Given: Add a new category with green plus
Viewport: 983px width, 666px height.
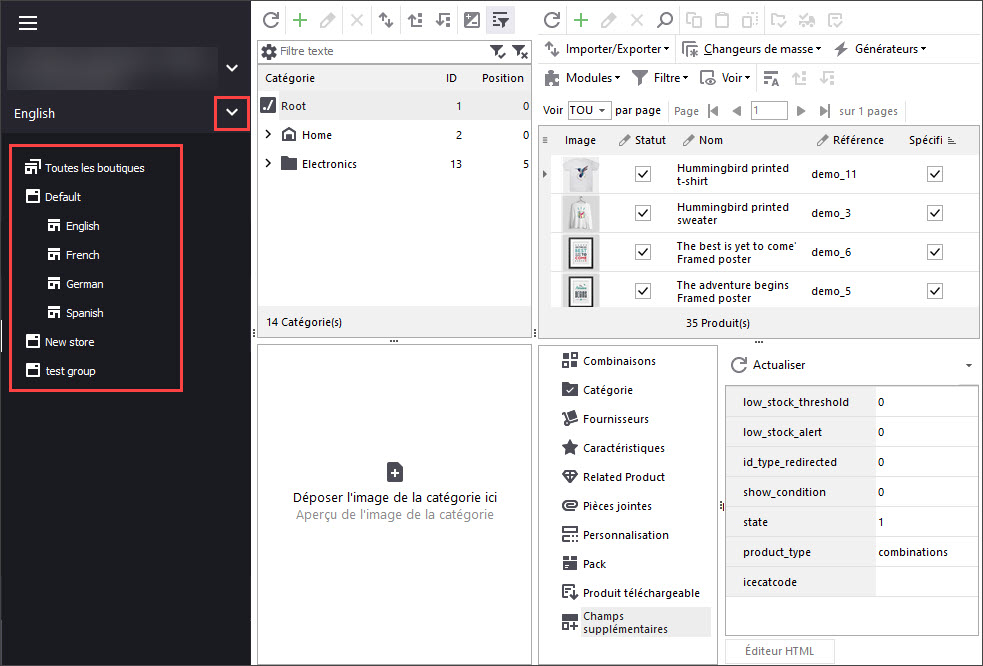Looking at the screenshot, I should [300, 20].
